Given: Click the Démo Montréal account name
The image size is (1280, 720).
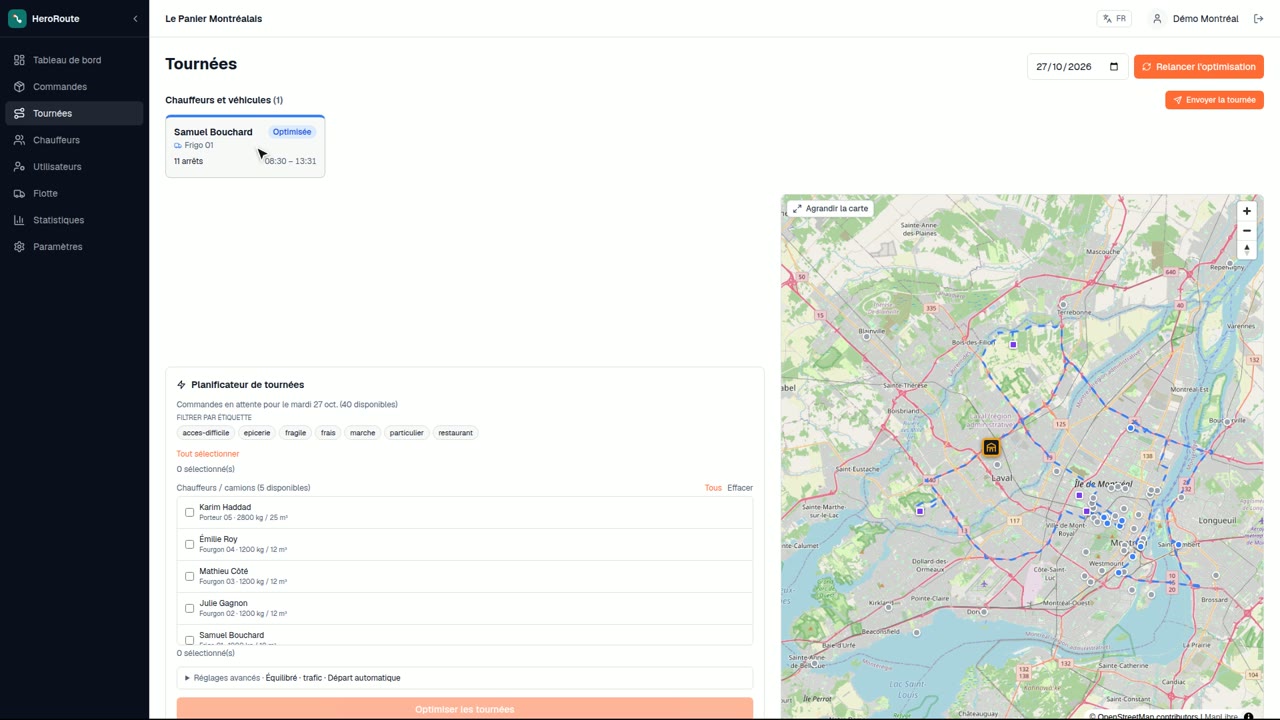Looking at the screenshot, I should point(1205,19).
